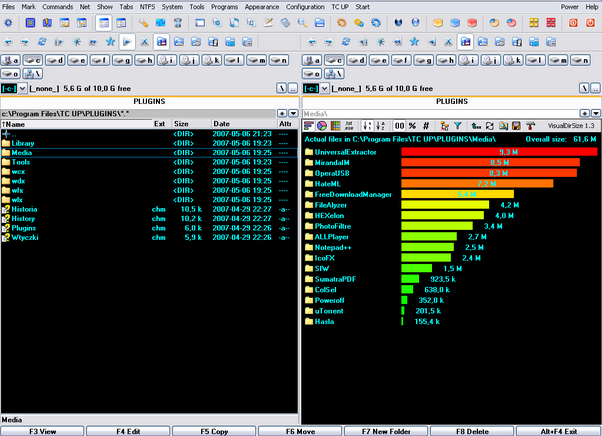Open left panel drive [-c-] dropdown

[x=22, y=89]
